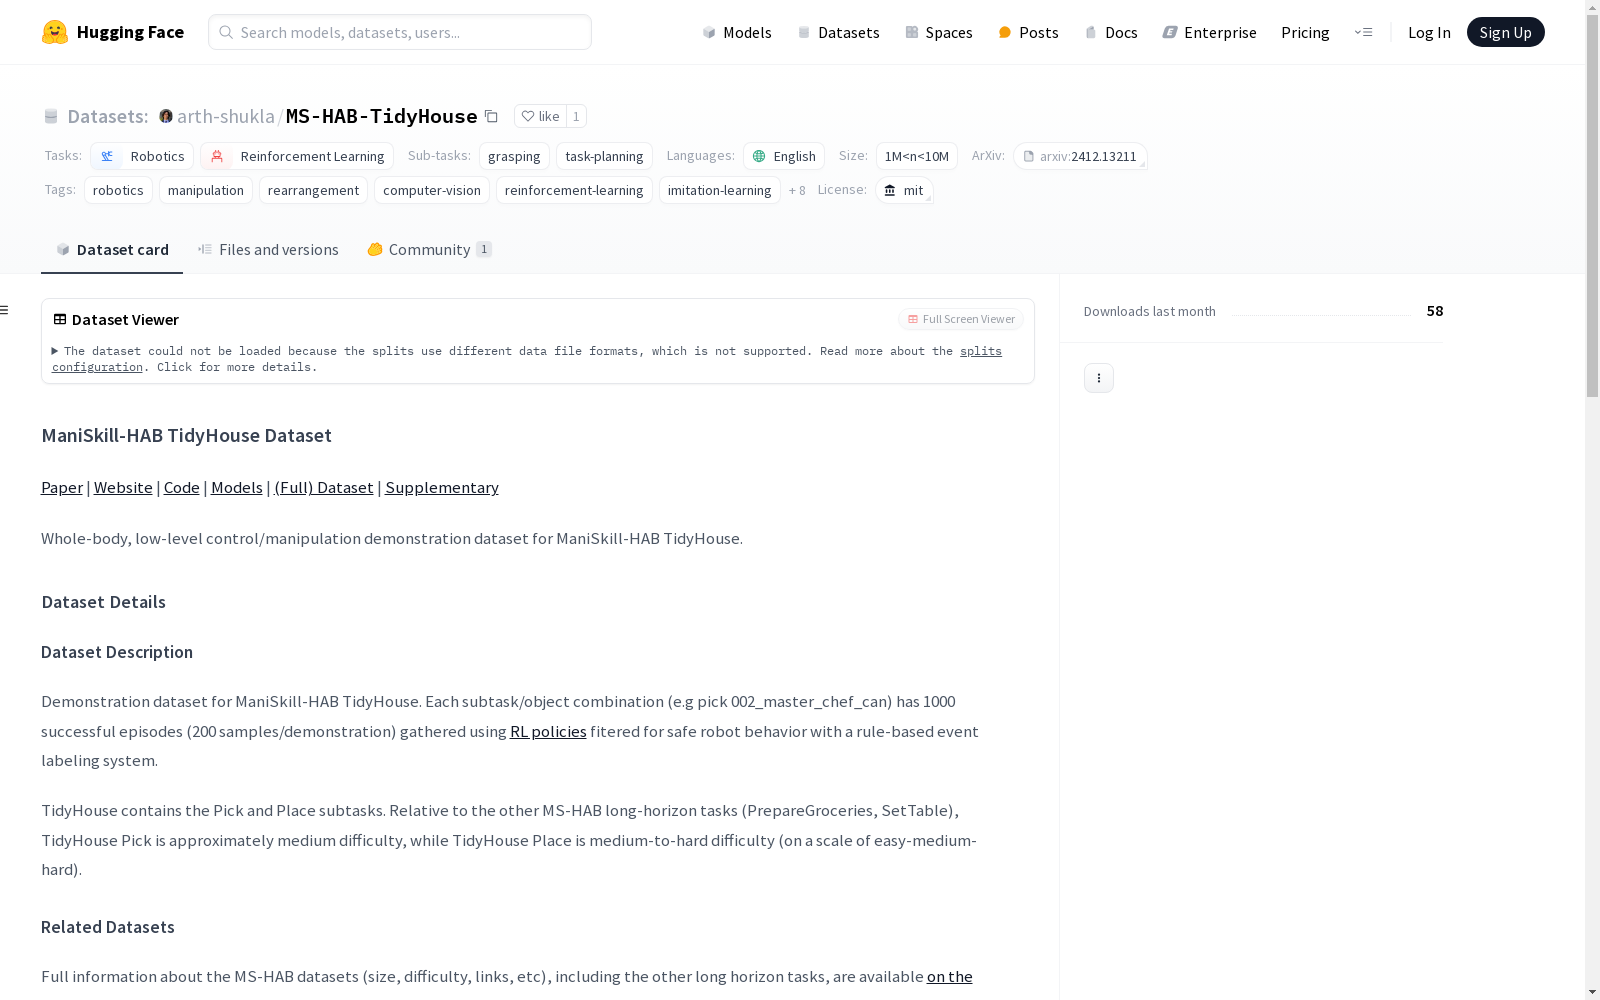This screenshot has height=1000, width=1600.
Task: Click the reinforcement-learning tag
Action: [x=574, y=190]
